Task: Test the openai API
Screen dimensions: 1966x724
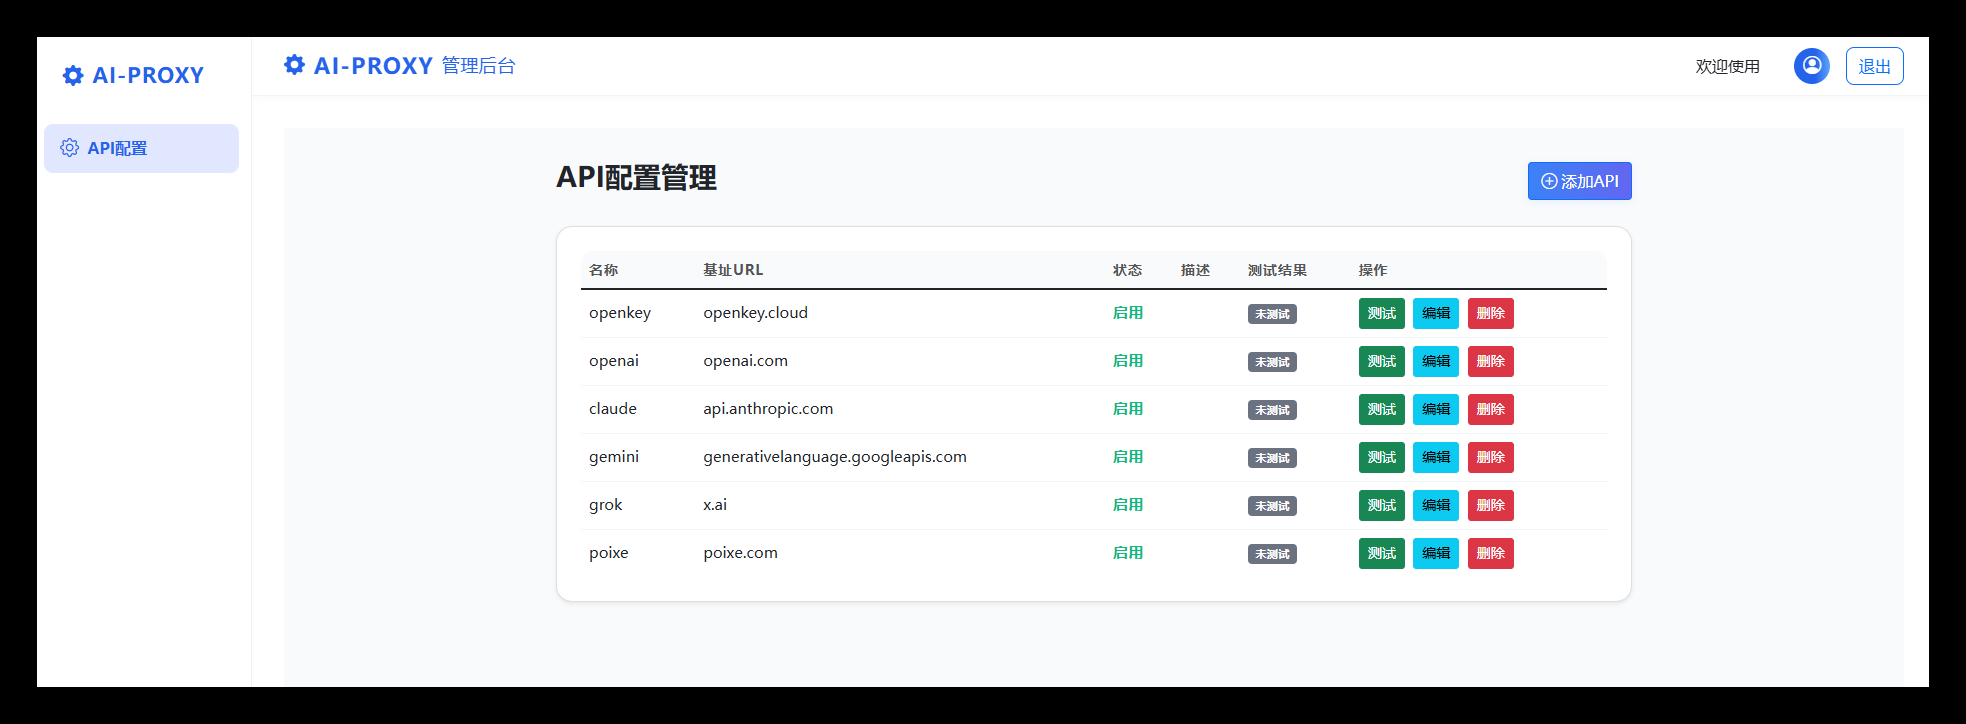Action: (1381, 361)
